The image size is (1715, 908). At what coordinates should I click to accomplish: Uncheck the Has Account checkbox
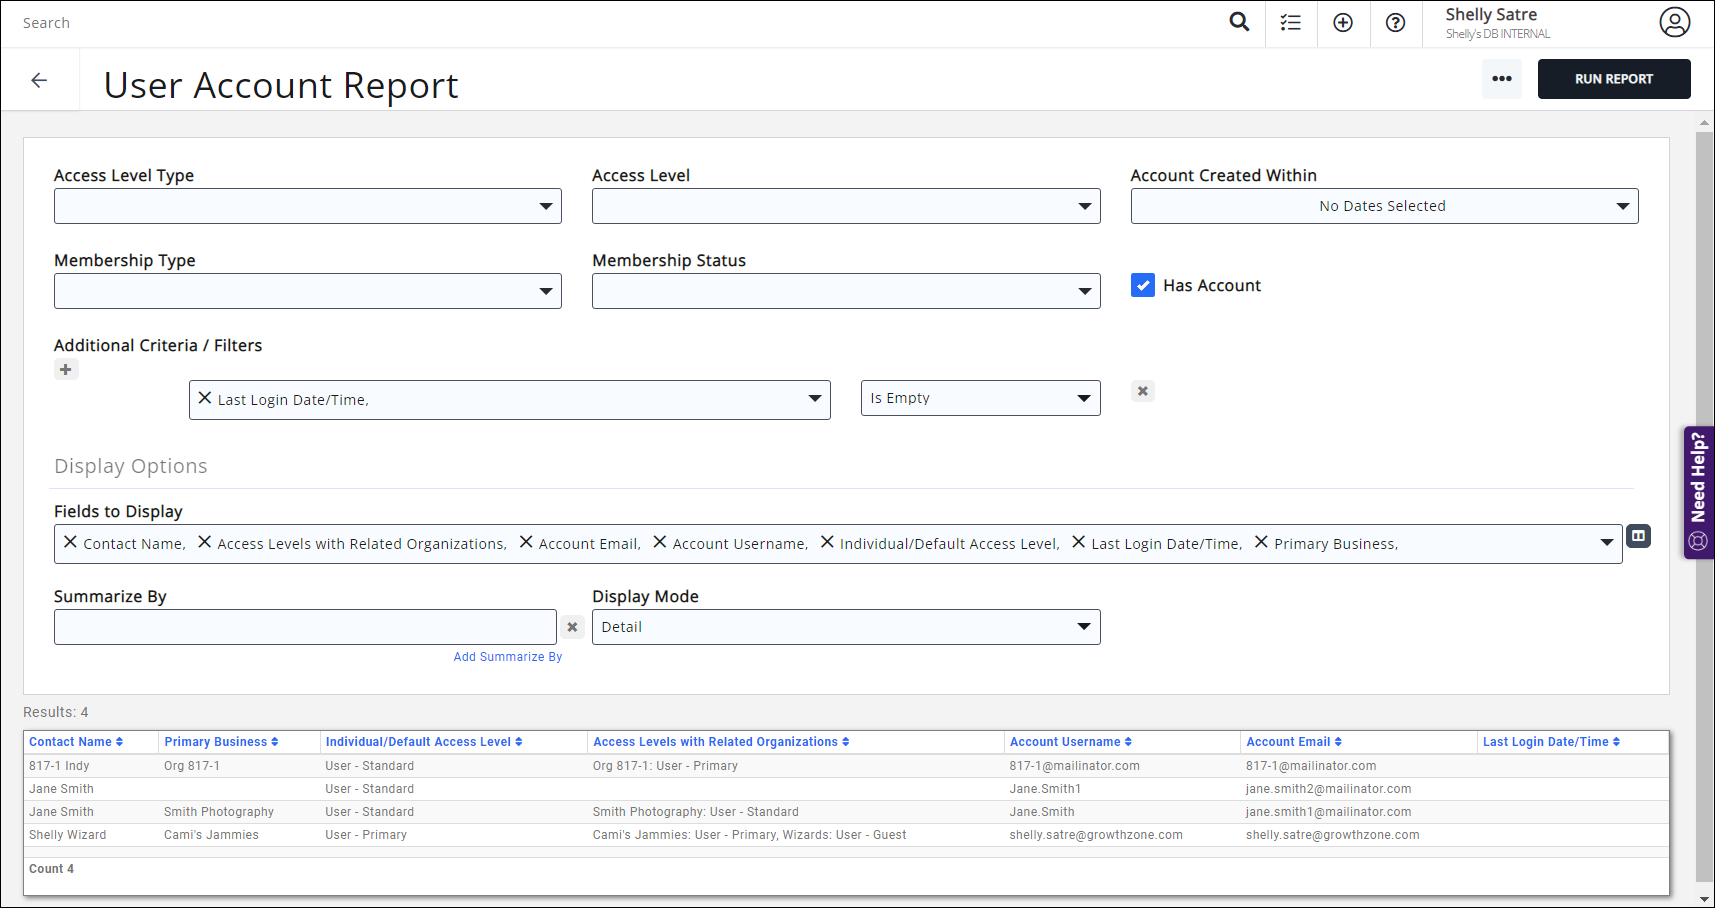click(1143, 285)
